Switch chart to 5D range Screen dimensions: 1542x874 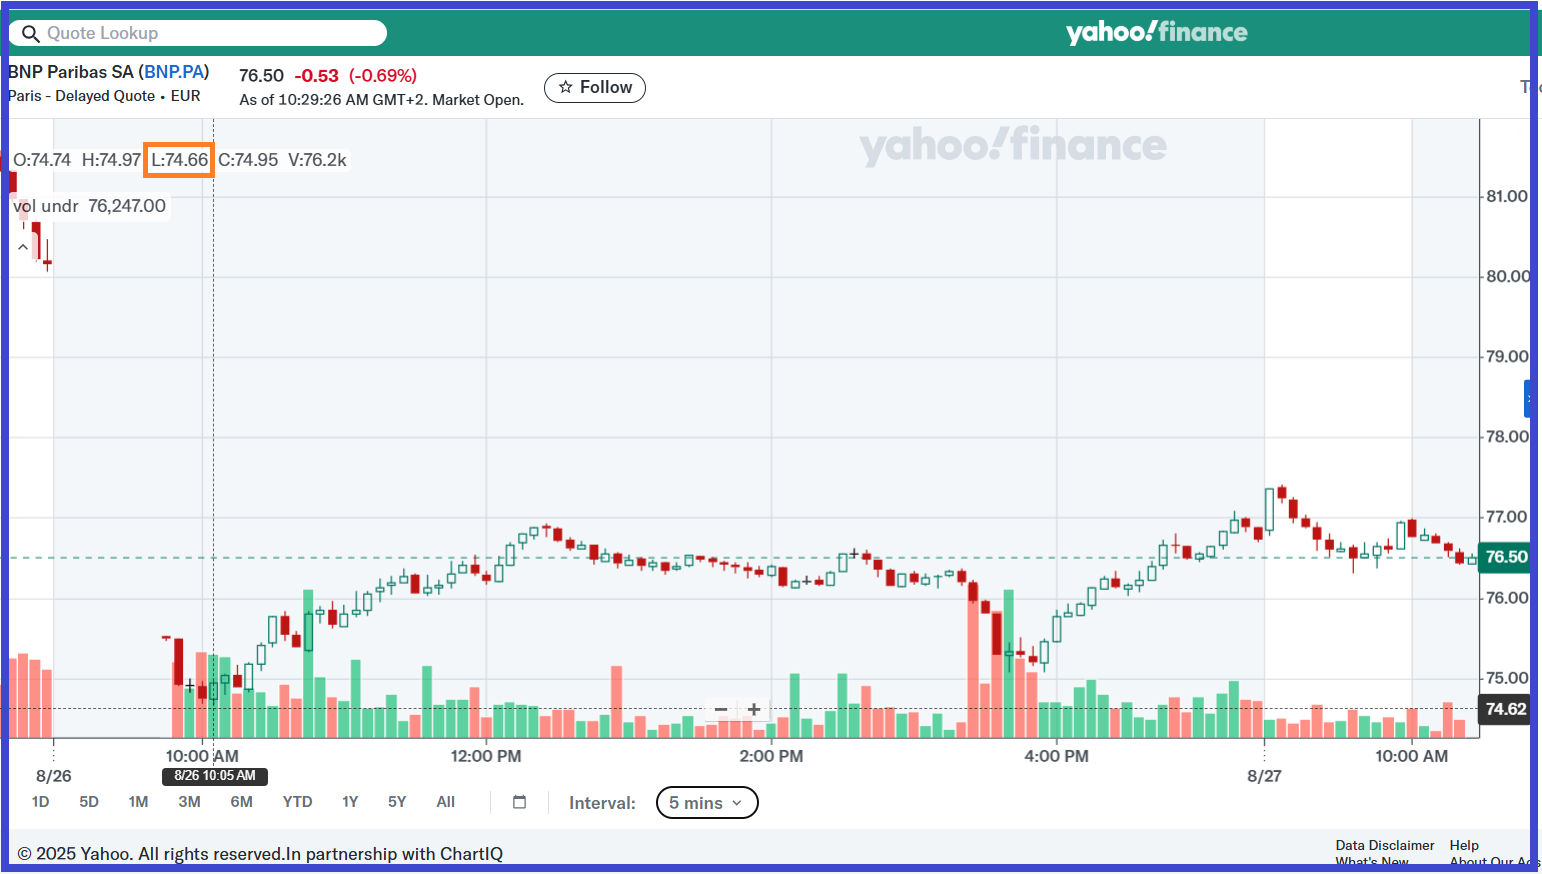click(x=89, y=802)
